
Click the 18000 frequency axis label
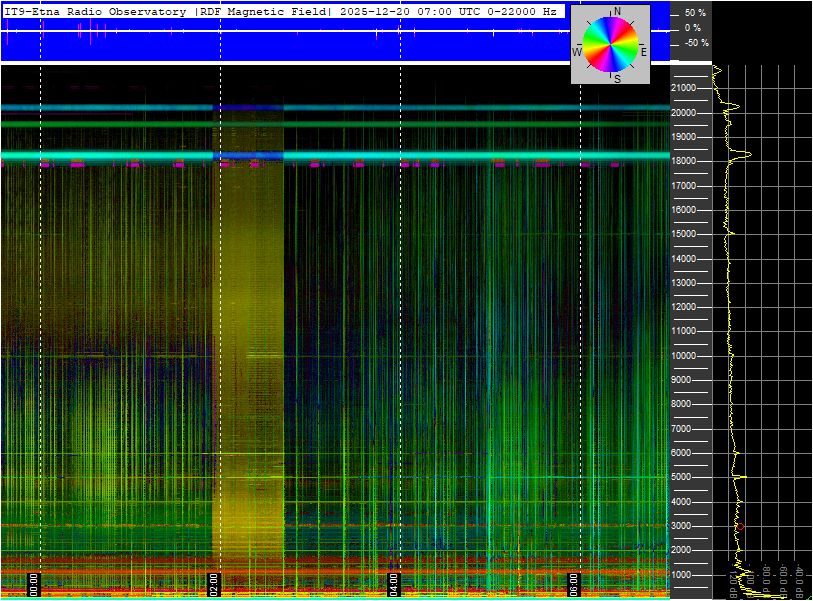683,161
